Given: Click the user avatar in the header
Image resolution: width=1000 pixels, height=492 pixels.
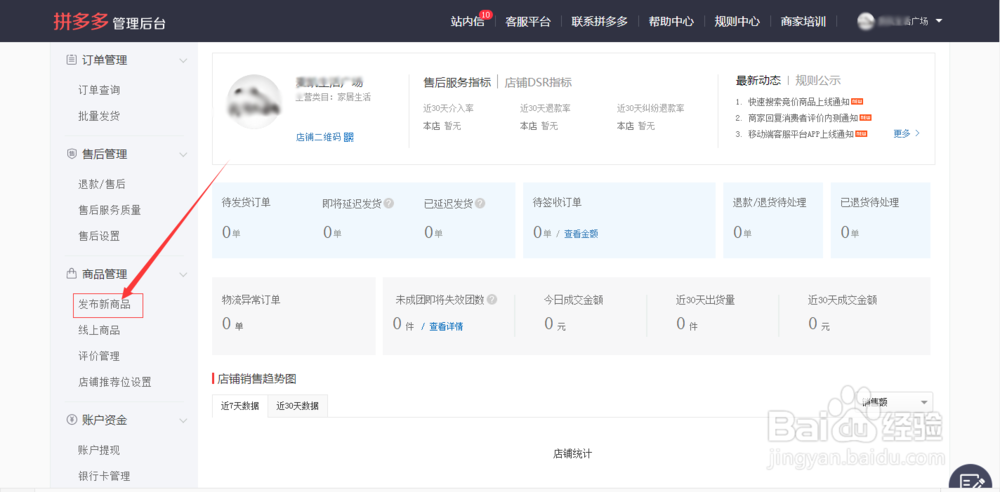Looking at the screenshot, I should coord(865,21).
